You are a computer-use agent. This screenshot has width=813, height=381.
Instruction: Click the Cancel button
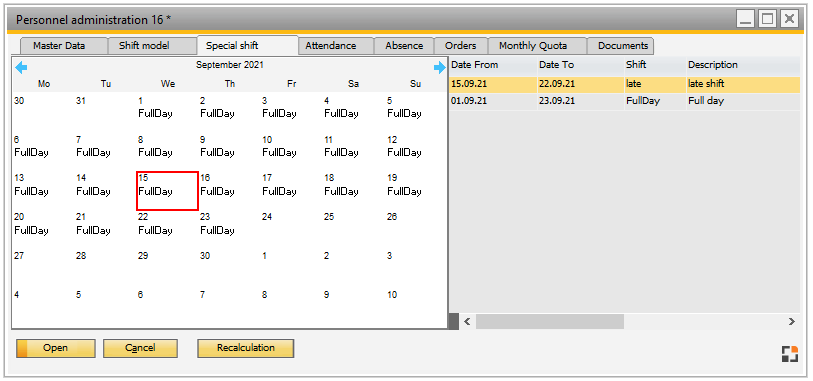tap(141, 348)
